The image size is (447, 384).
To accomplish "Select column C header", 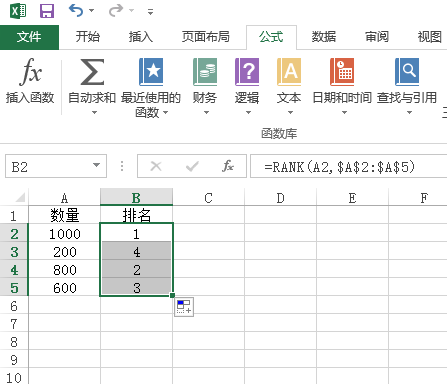I will [208, 198].
